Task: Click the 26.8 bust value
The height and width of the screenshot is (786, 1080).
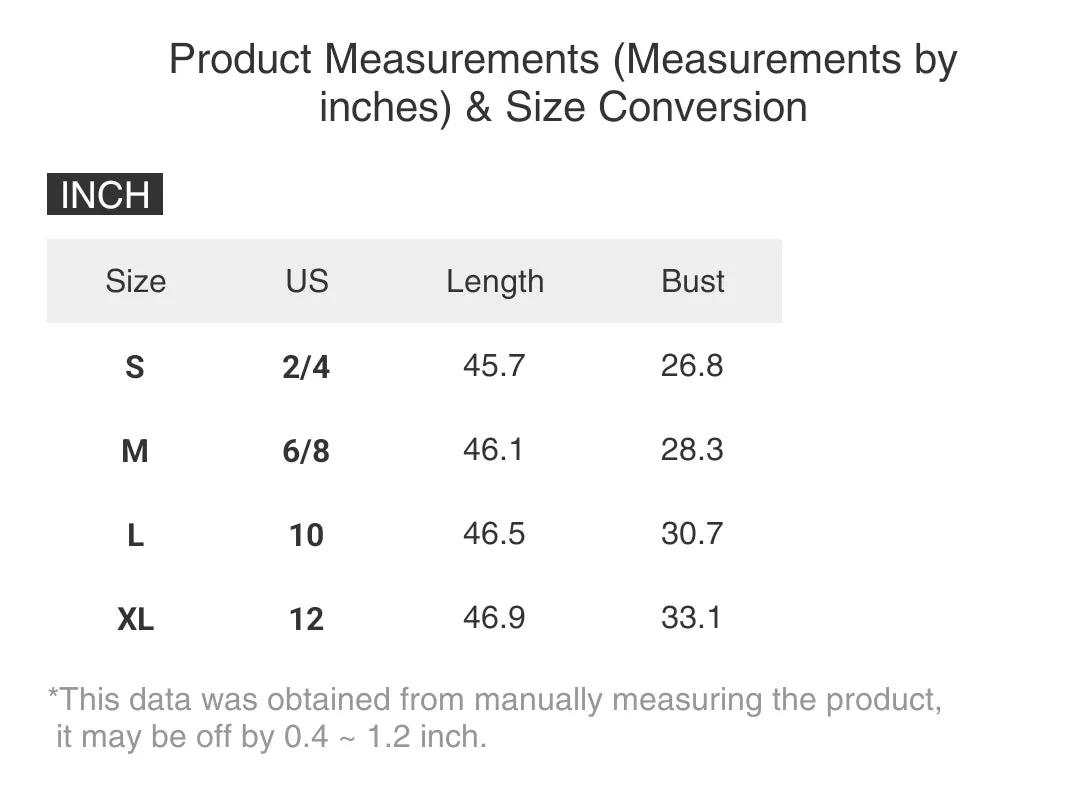Action: 692,366
